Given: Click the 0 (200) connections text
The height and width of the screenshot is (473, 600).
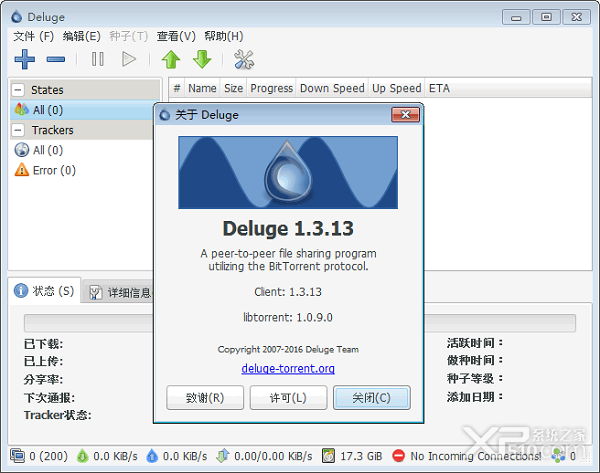Looking at the screenshot, I should [49, 456].
